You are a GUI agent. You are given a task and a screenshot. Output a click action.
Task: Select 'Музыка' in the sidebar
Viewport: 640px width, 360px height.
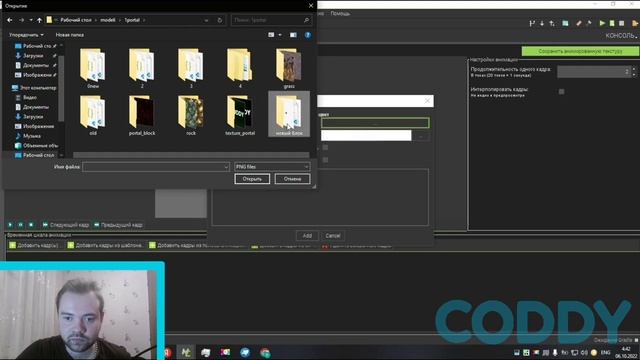coord(29,136)
